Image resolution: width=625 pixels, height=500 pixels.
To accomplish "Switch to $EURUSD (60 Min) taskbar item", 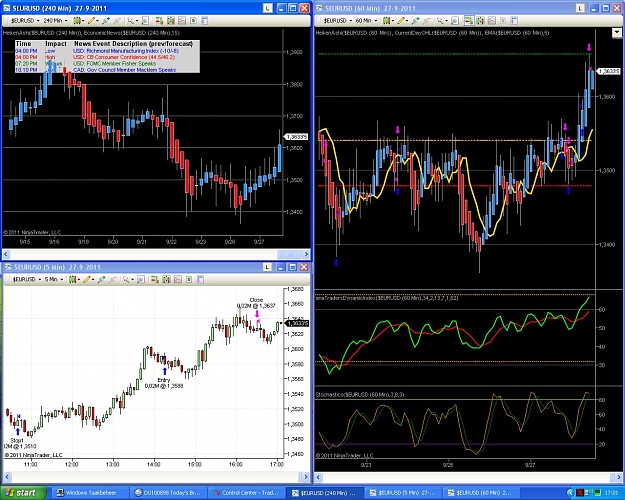I will [x=482, y=493].
